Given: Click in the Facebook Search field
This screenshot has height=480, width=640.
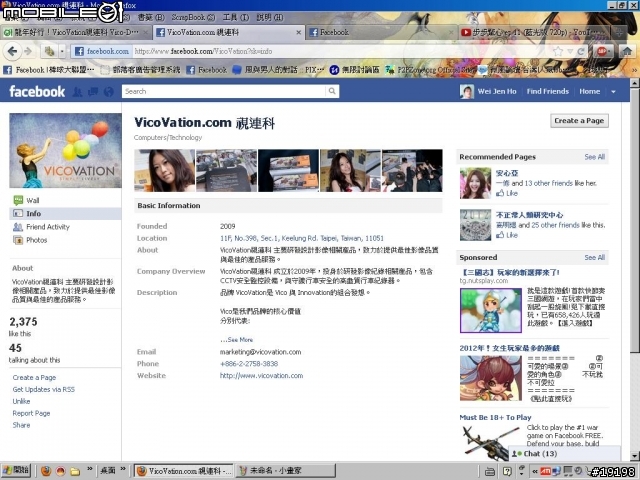Looking at the screenshot, I should pyautogui.click(x=224, y=91).
